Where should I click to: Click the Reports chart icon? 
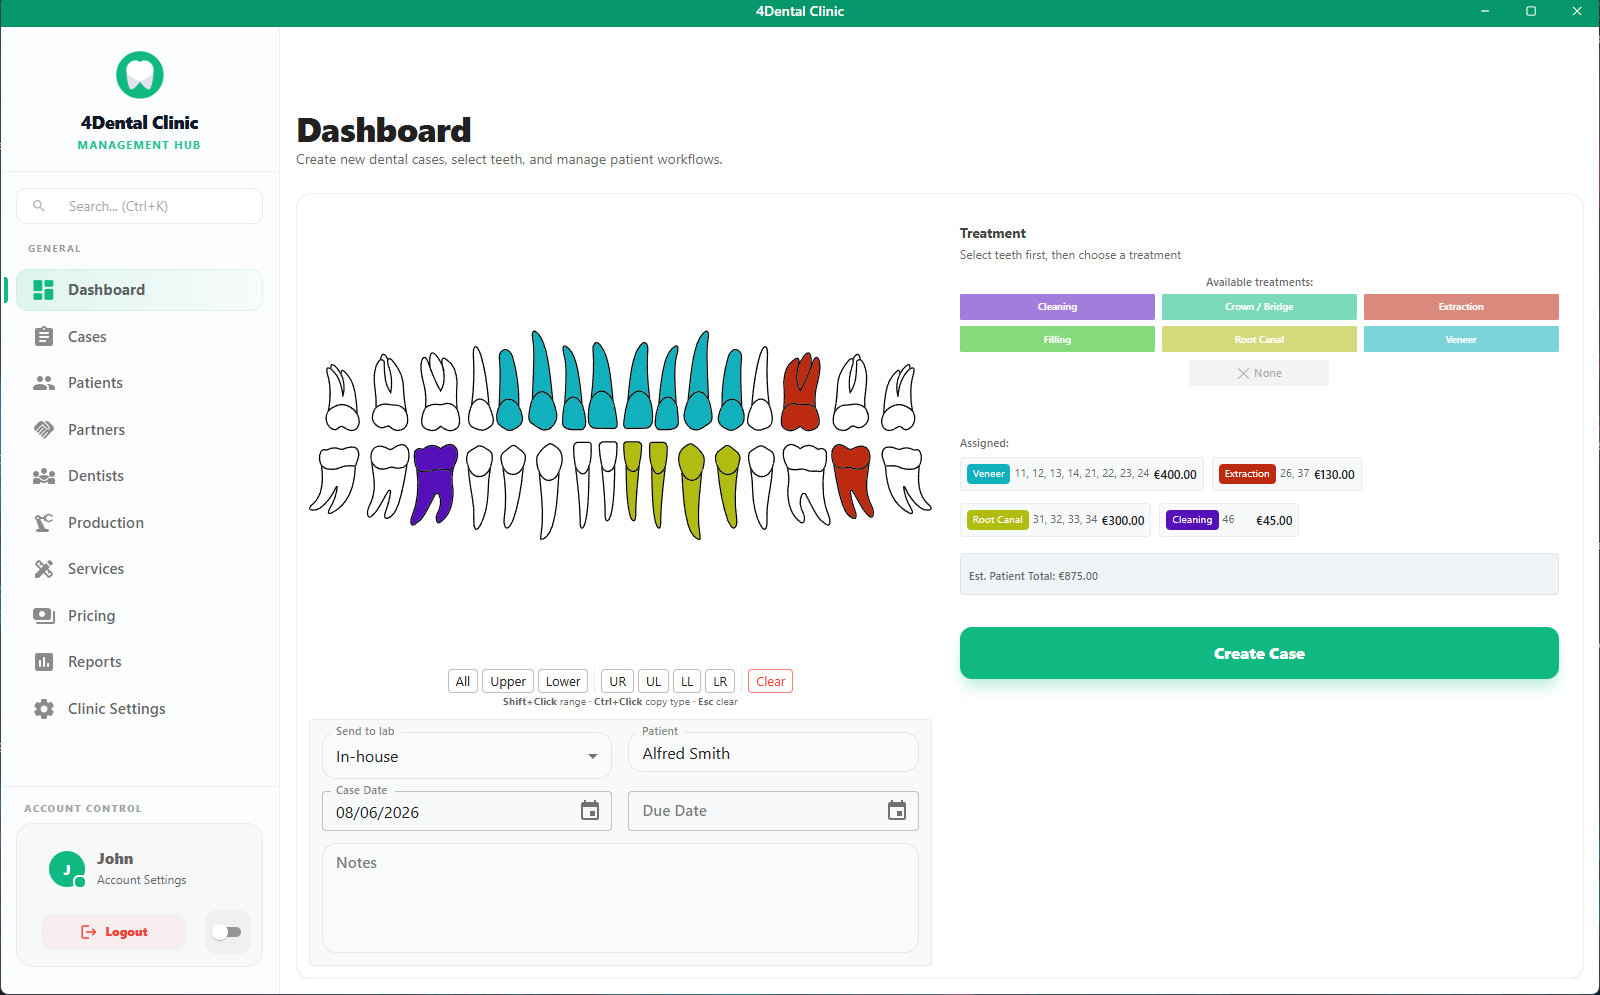pos(44,662)
